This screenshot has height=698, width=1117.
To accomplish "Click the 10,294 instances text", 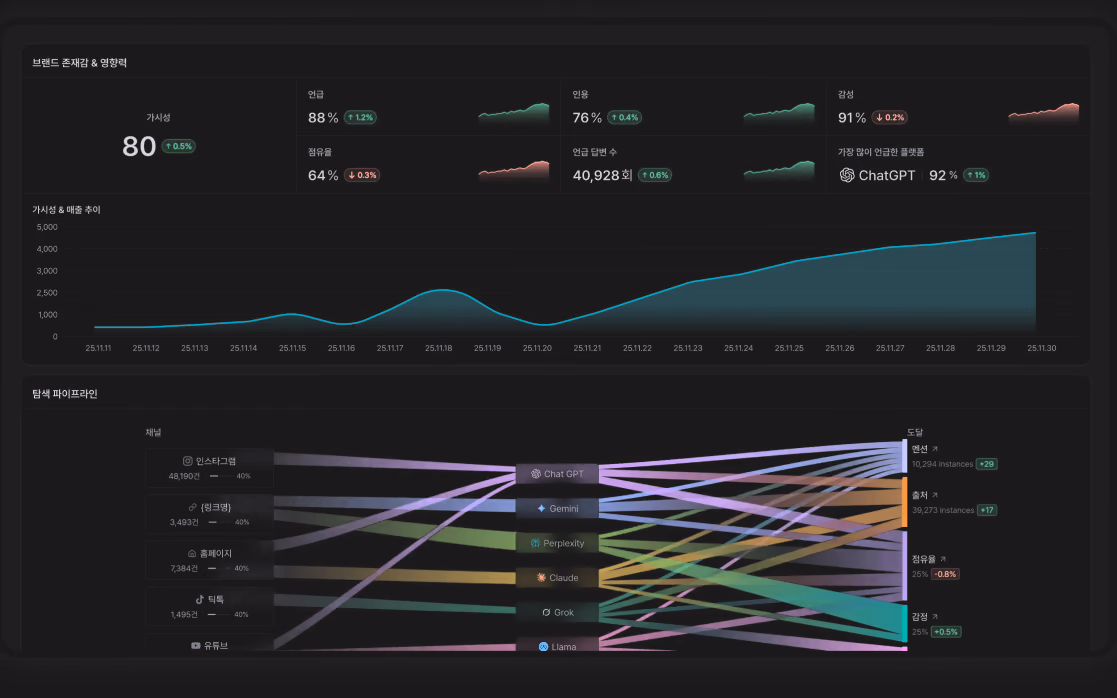I will click(x=942, y=464).
